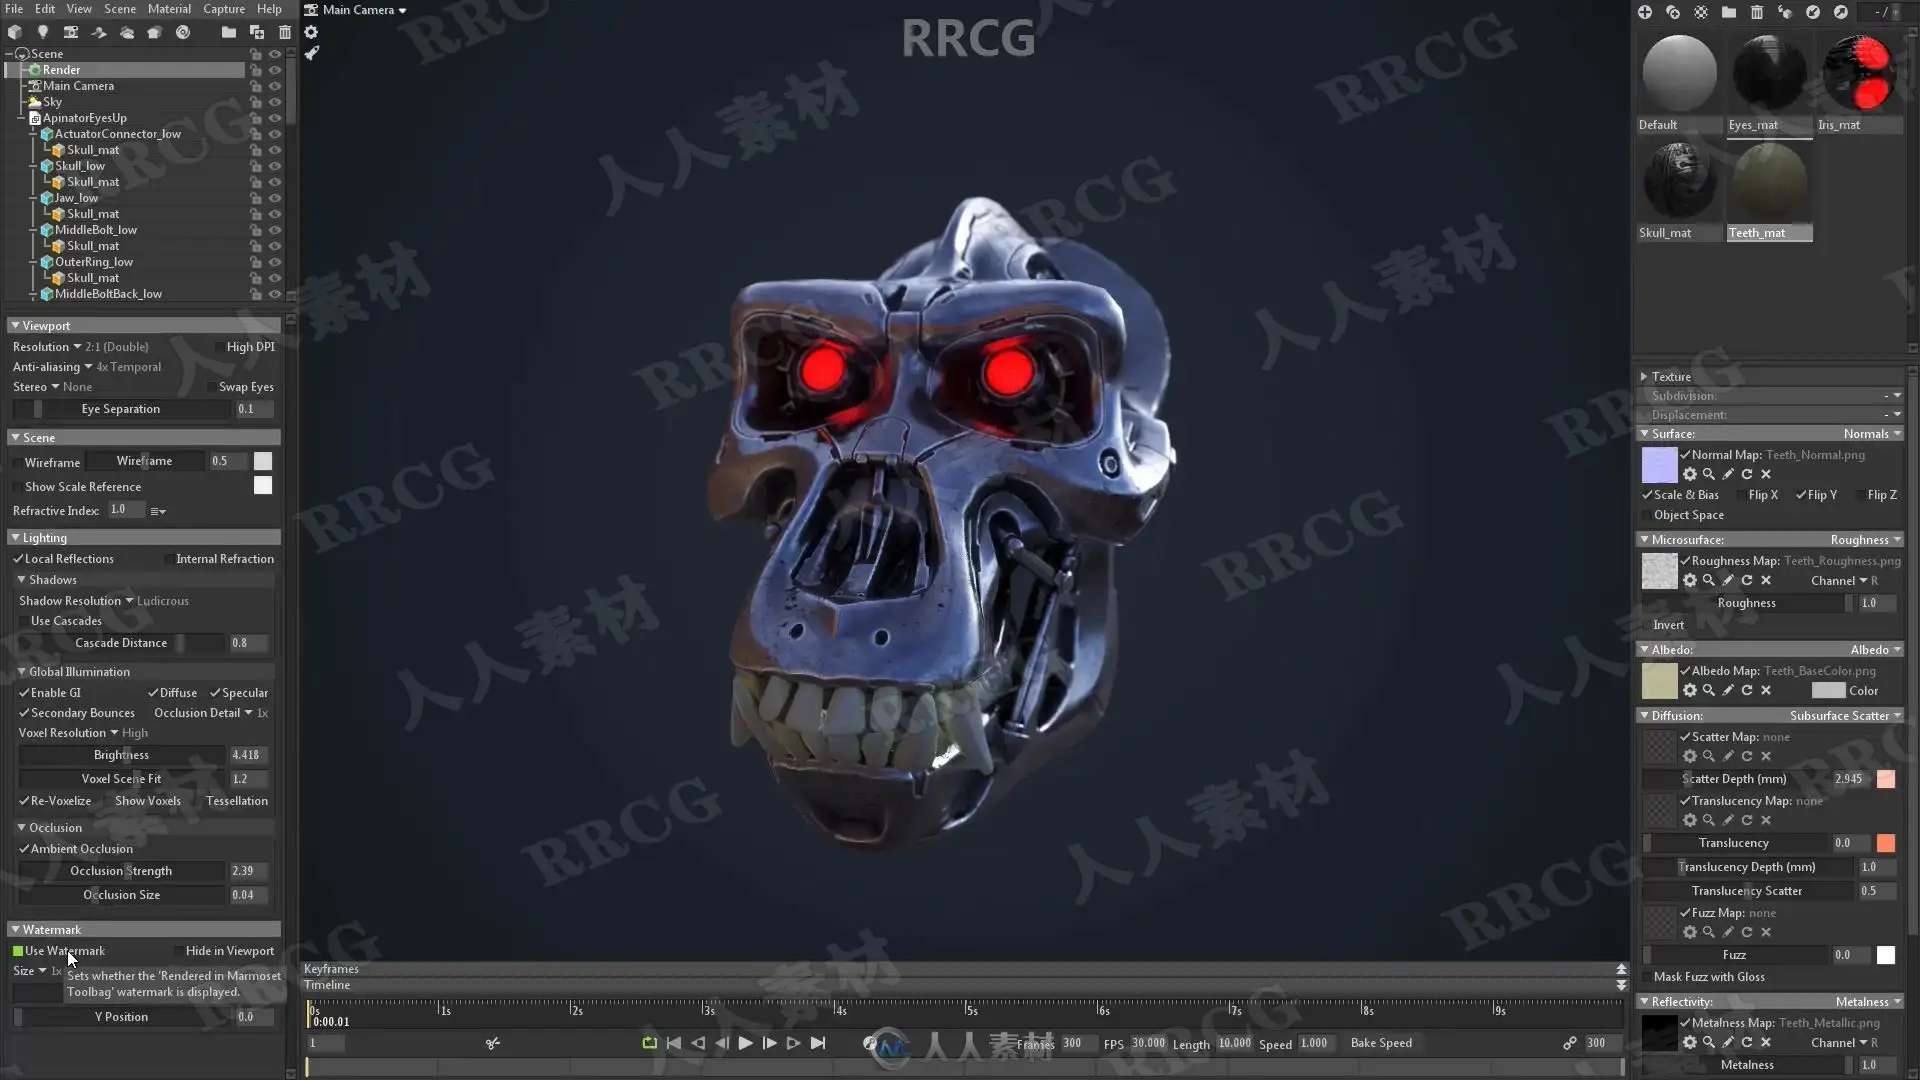Delete the selected scene object with the trash icon
Screen dimensions: 1920x1080
(285, 32)
